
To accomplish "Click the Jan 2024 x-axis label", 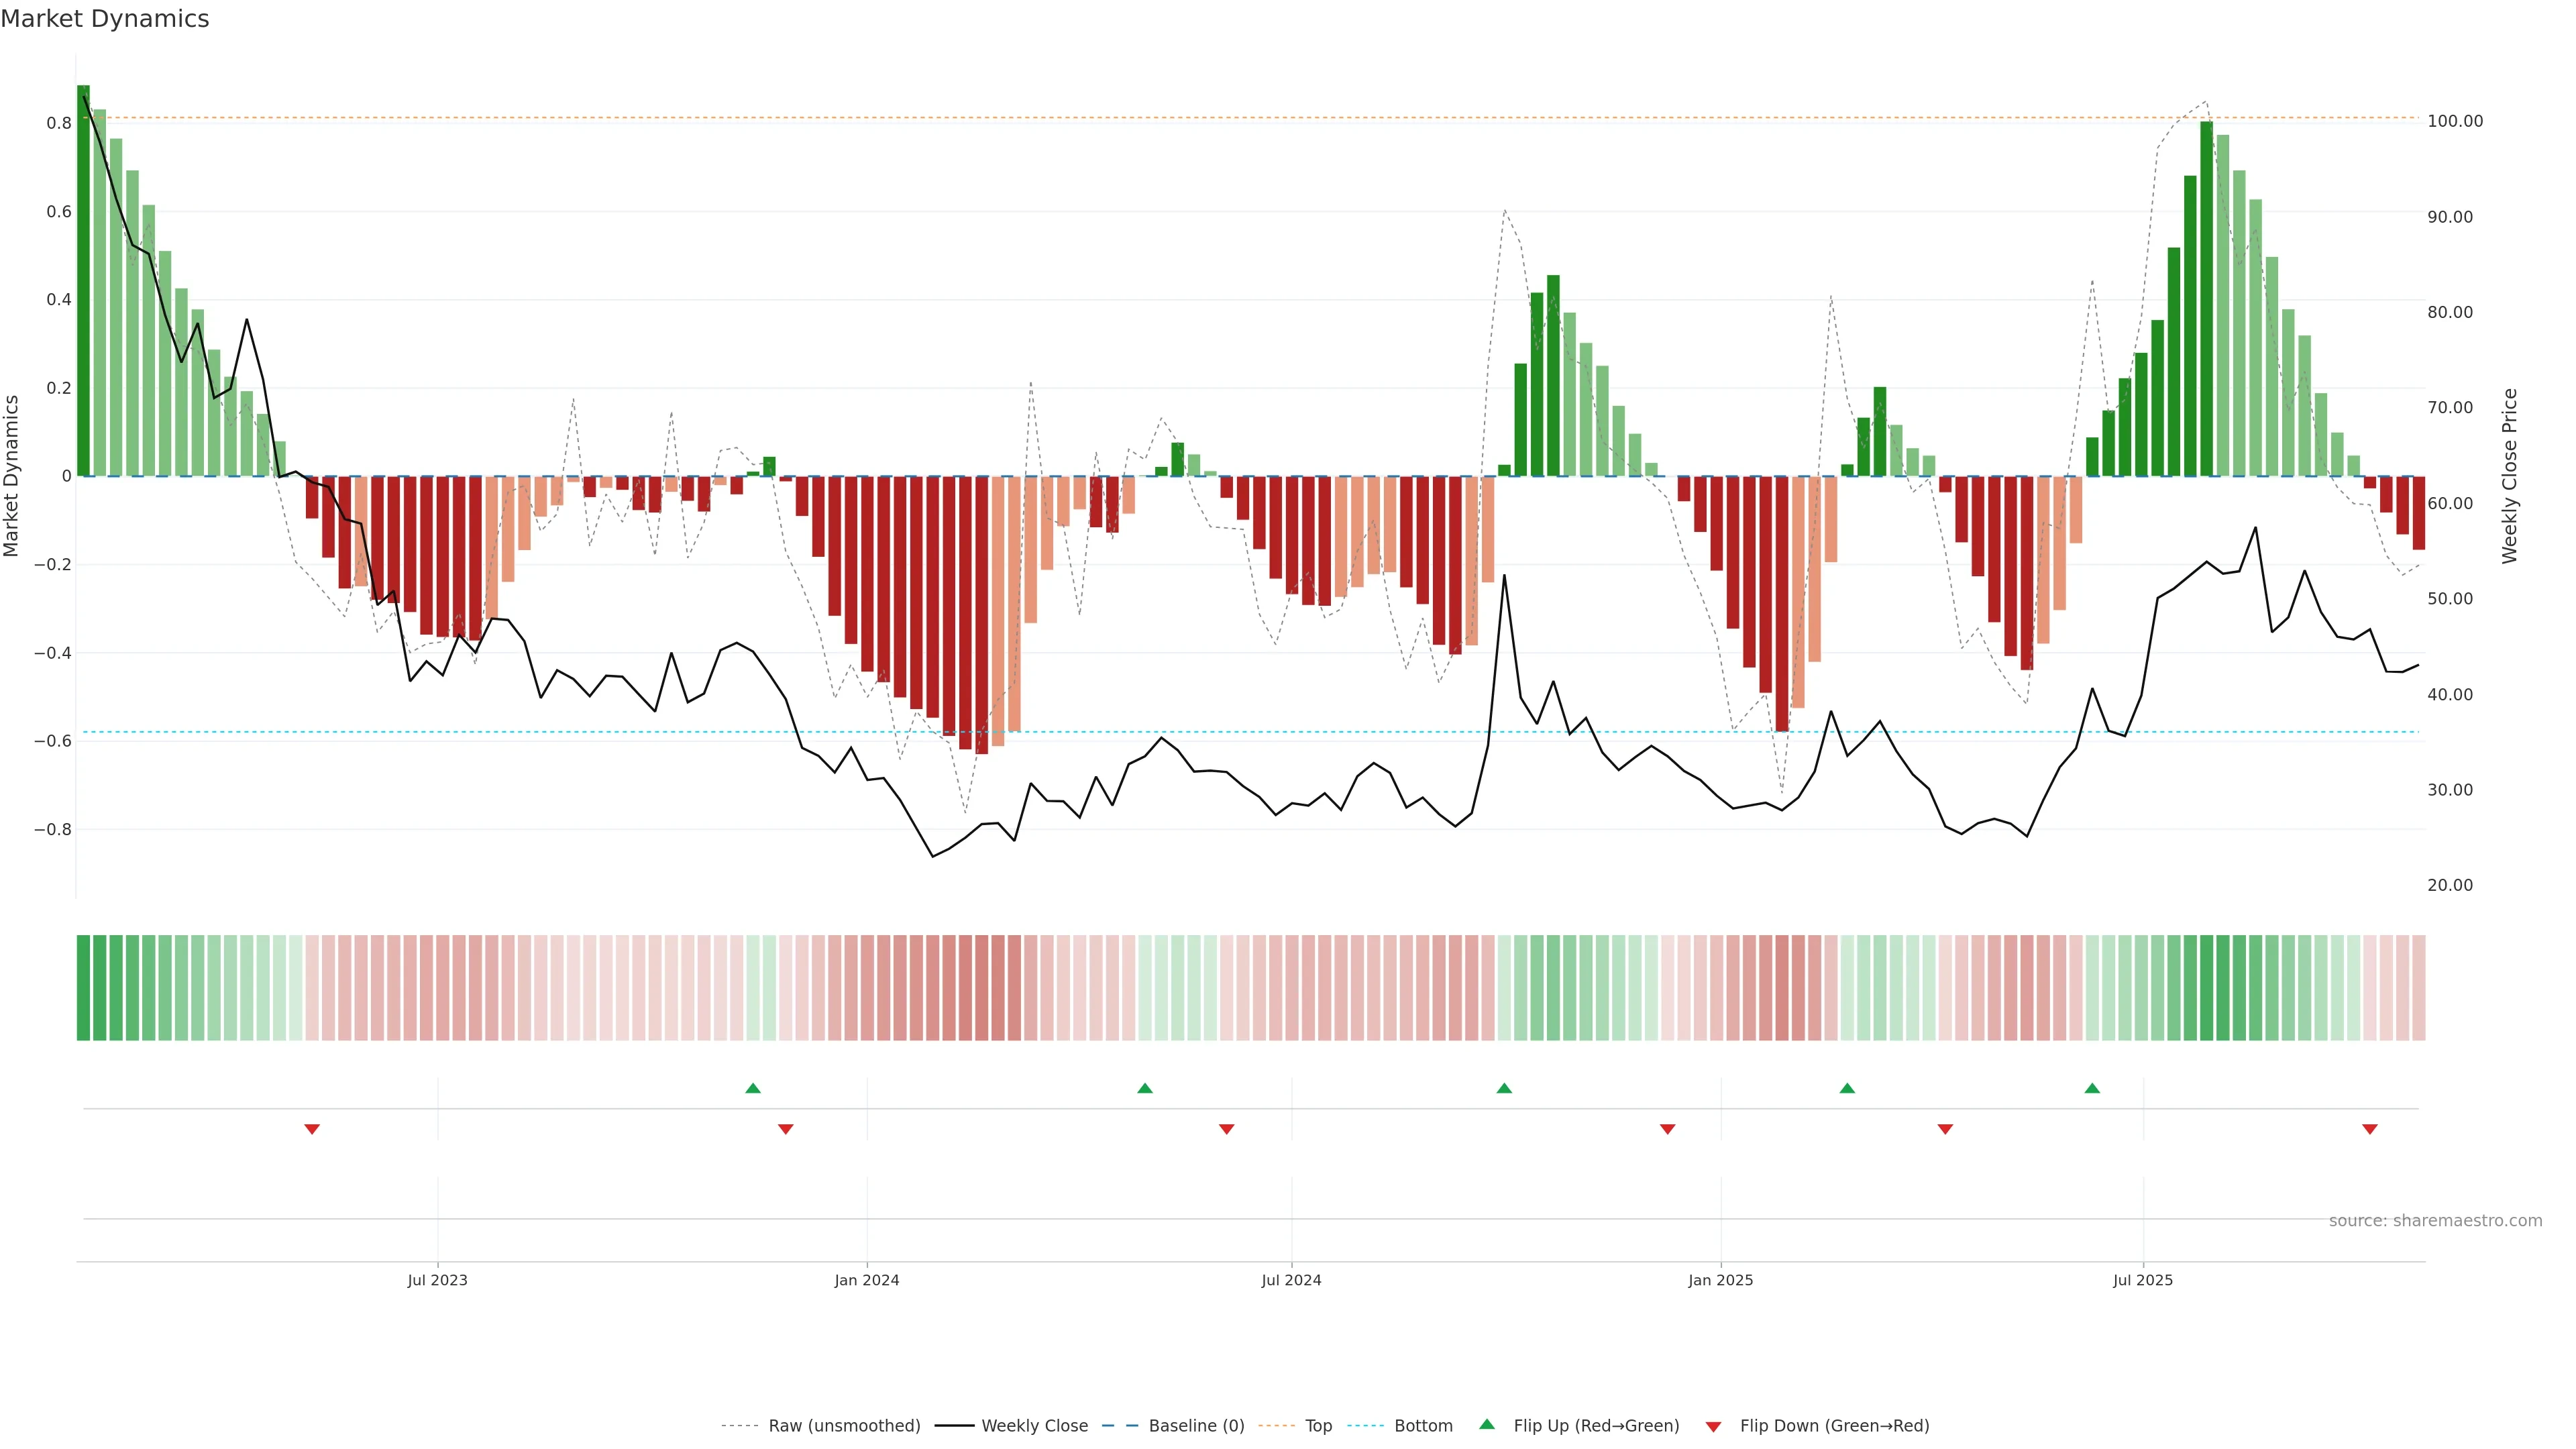I will pyautogui.click(x=866, y=1280).
